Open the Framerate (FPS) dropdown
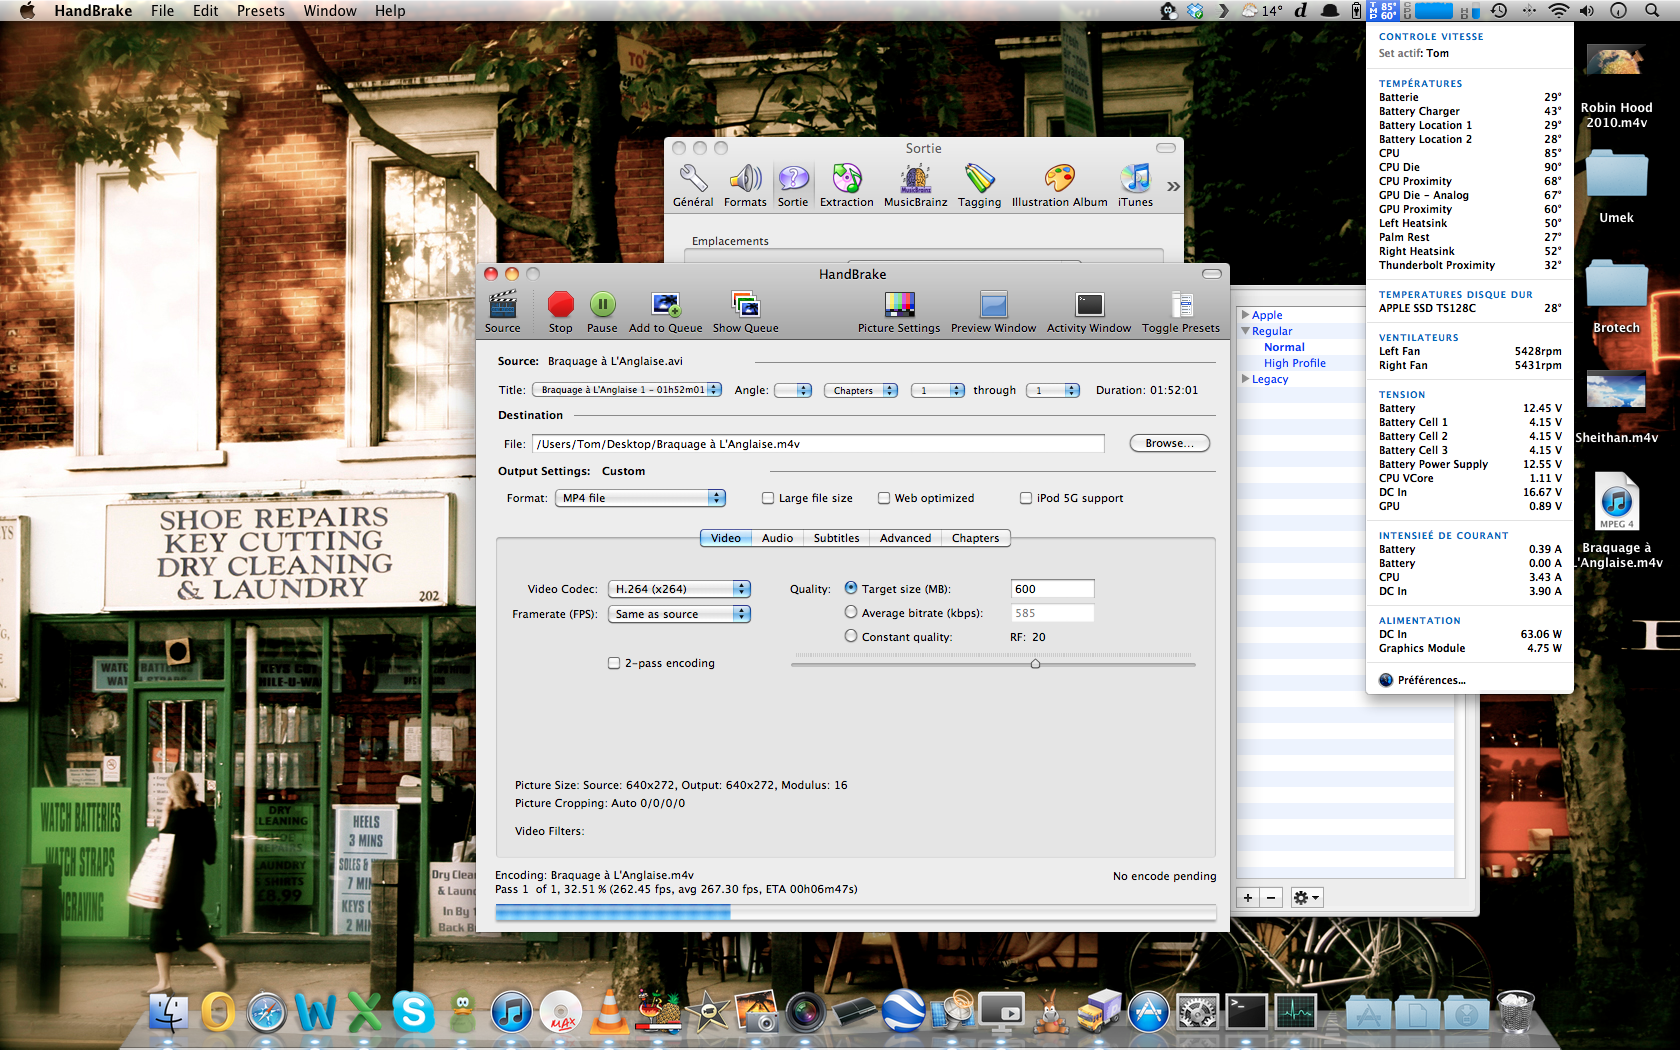The height and width of the screenshot is (1050, 1680). (679, 614)
